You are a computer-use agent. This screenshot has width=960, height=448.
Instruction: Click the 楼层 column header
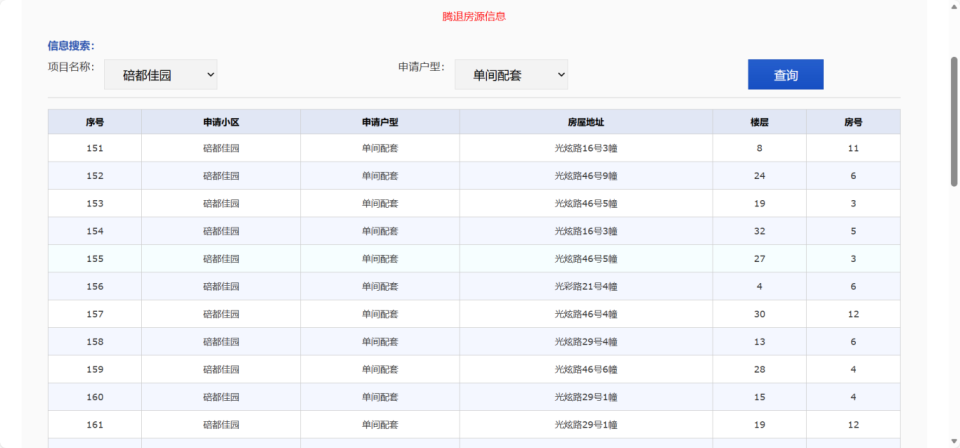[x=760, y=122]
